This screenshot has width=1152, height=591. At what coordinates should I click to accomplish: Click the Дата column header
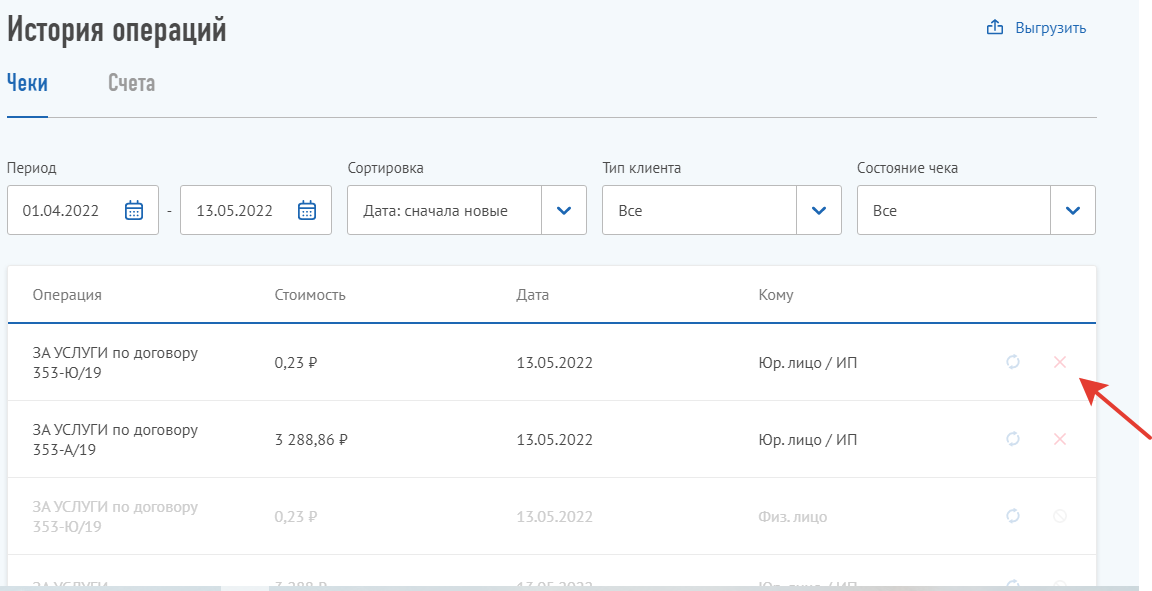532,295
